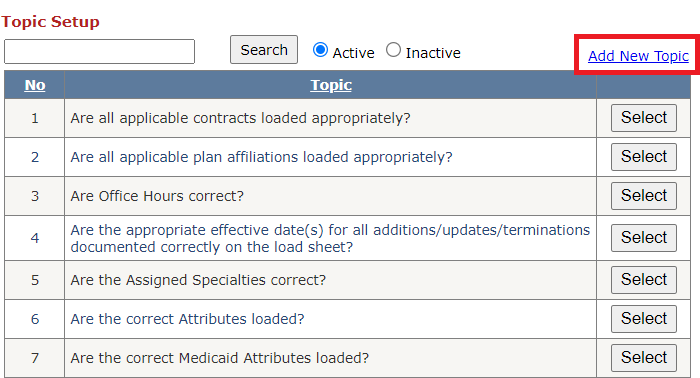This screenshot has width=700, height=378.
Task: Focus the topic search text field
Action: pos(100,51)
